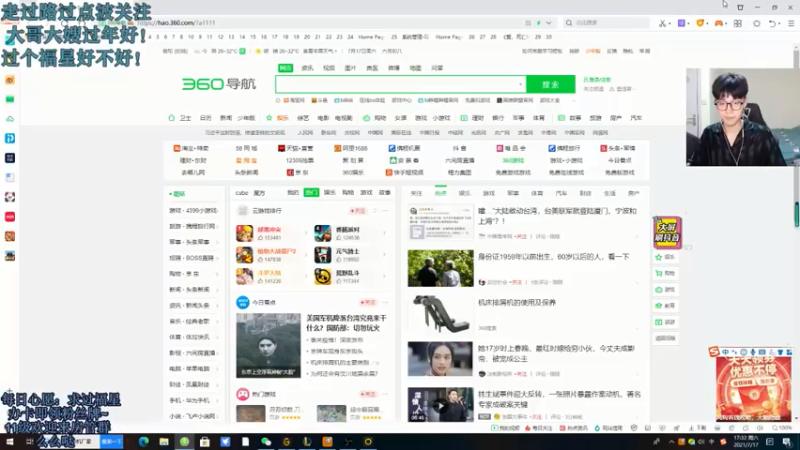Click 购物 in the right floating sidebar
The height and width of the screenshot is (450, 800).
666,273
